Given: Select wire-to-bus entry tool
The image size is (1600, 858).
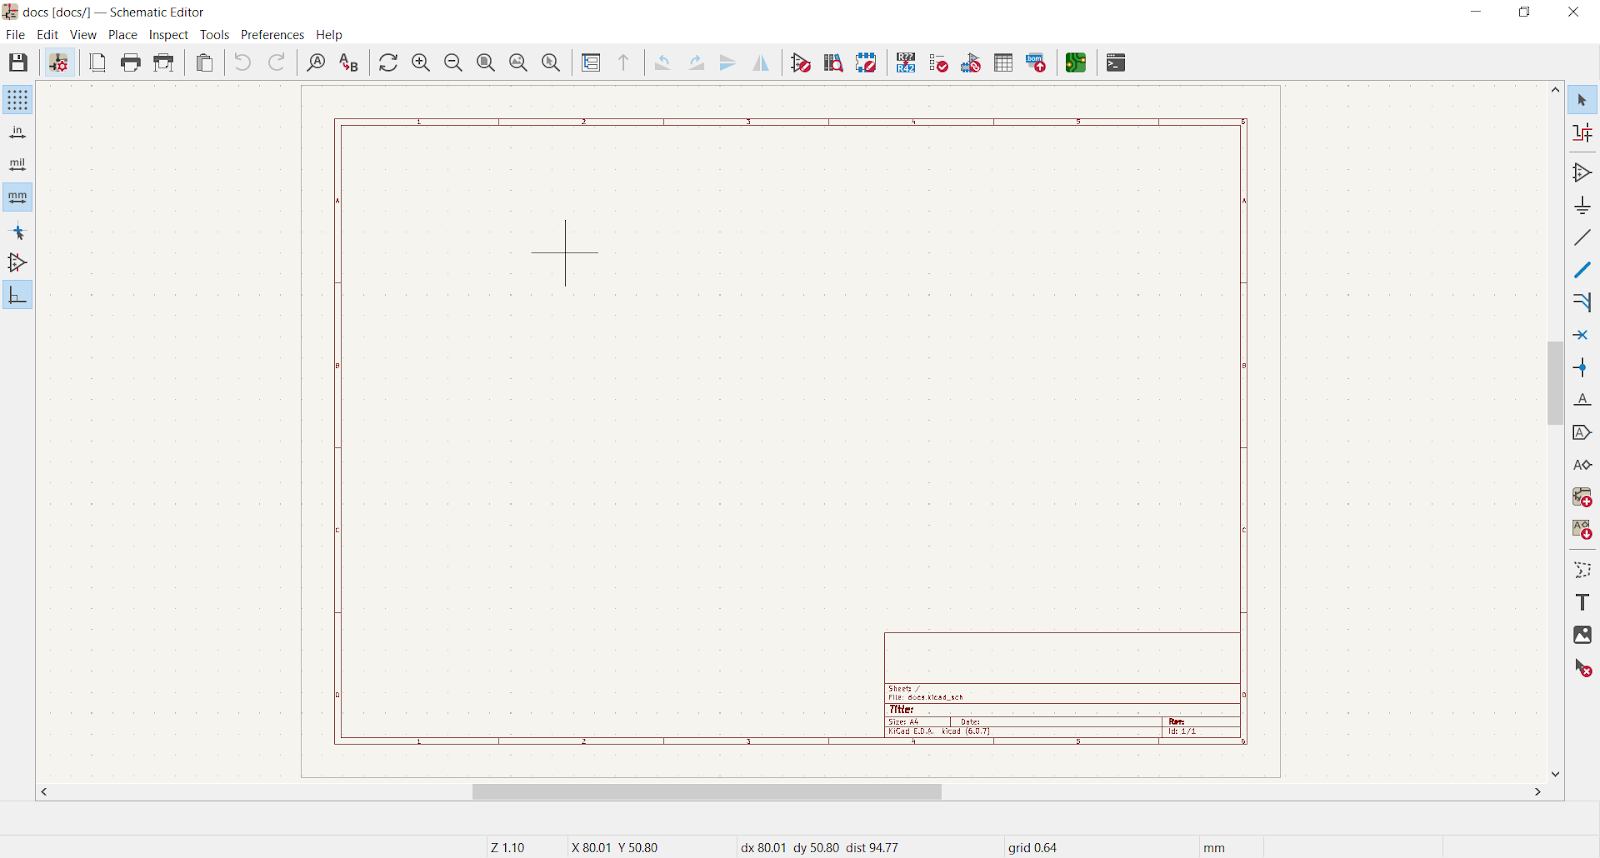Looking at the screenshot, I should tap(1582, 302).
